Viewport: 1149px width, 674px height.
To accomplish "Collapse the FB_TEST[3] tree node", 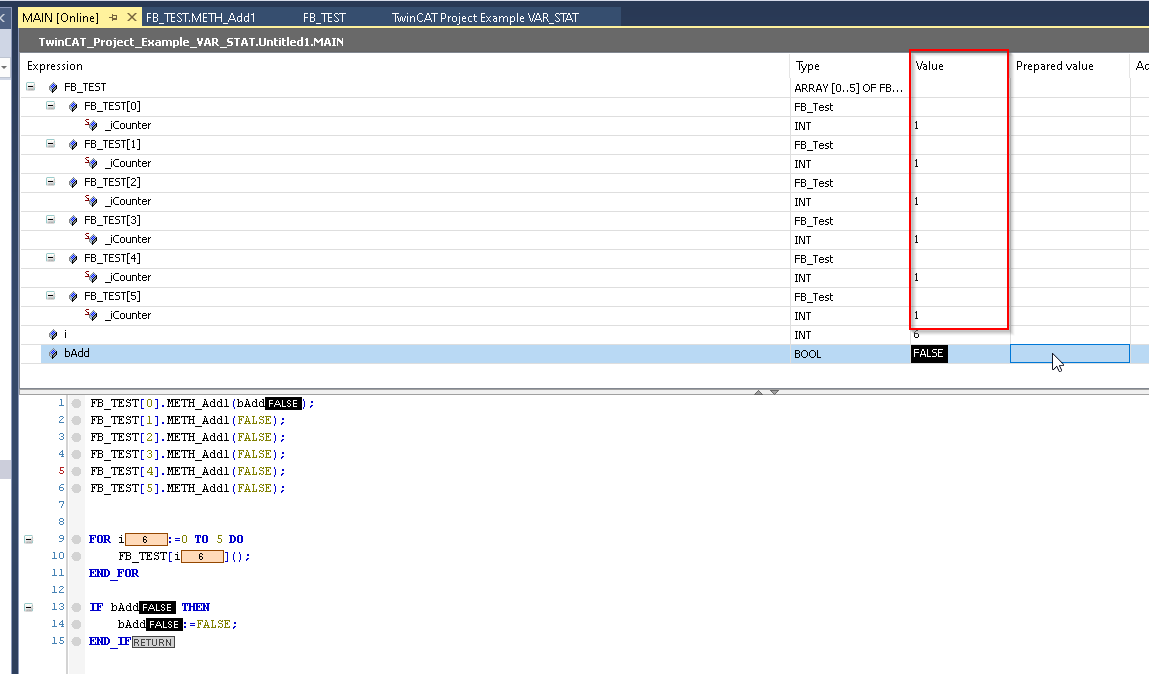I will (x=51, y=220).
